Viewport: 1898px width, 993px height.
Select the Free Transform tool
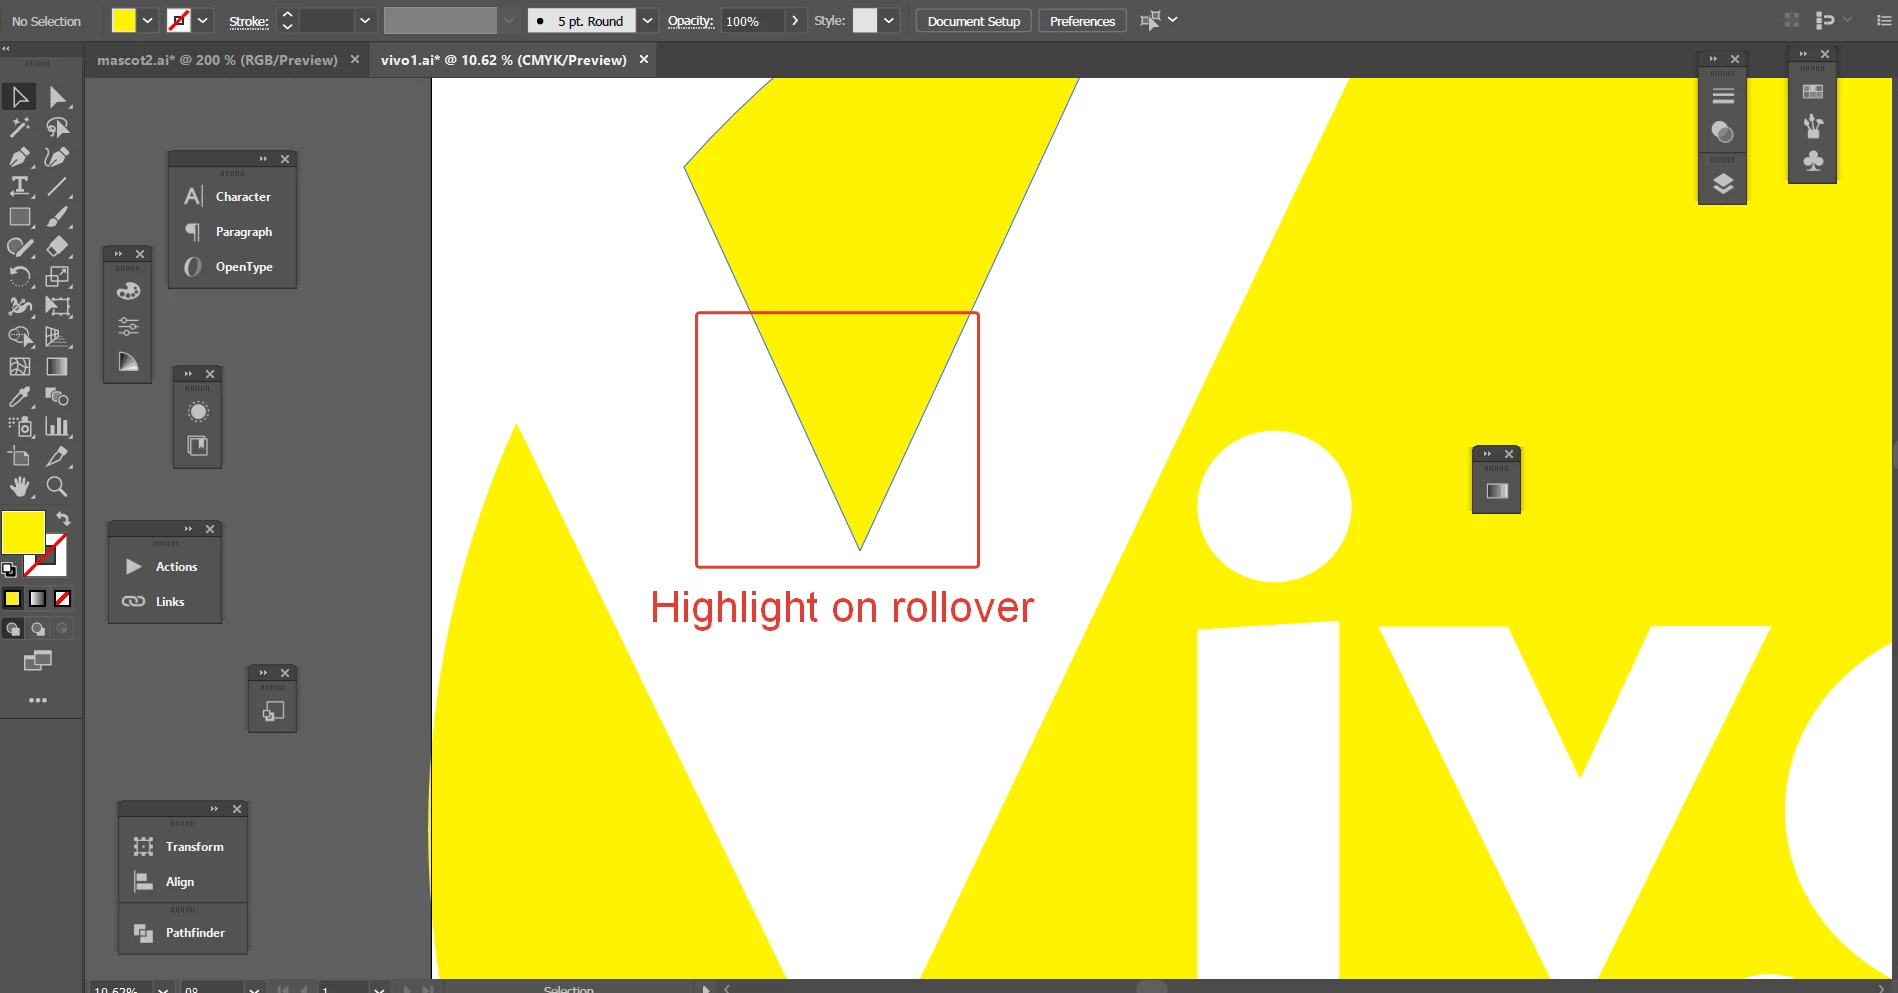[x=57, y=307]
